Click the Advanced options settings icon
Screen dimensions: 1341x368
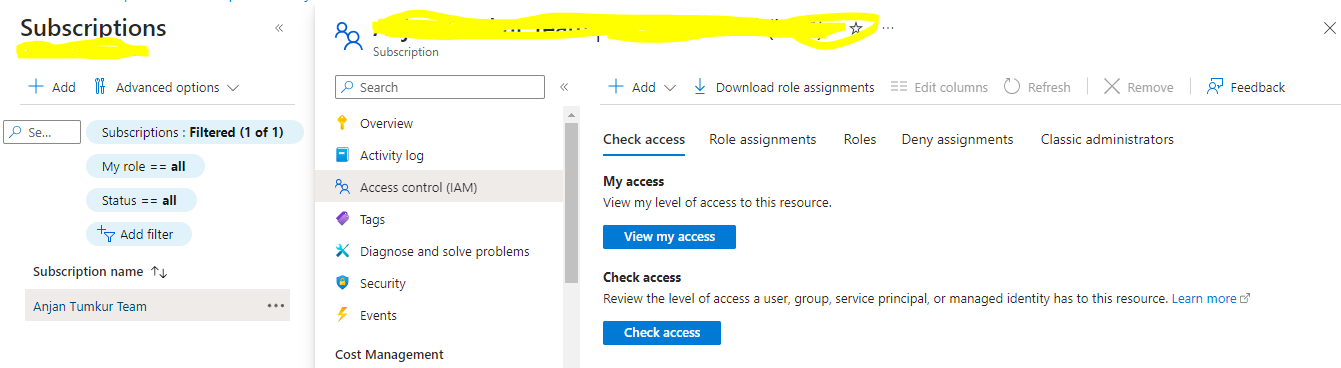point(100,87)
